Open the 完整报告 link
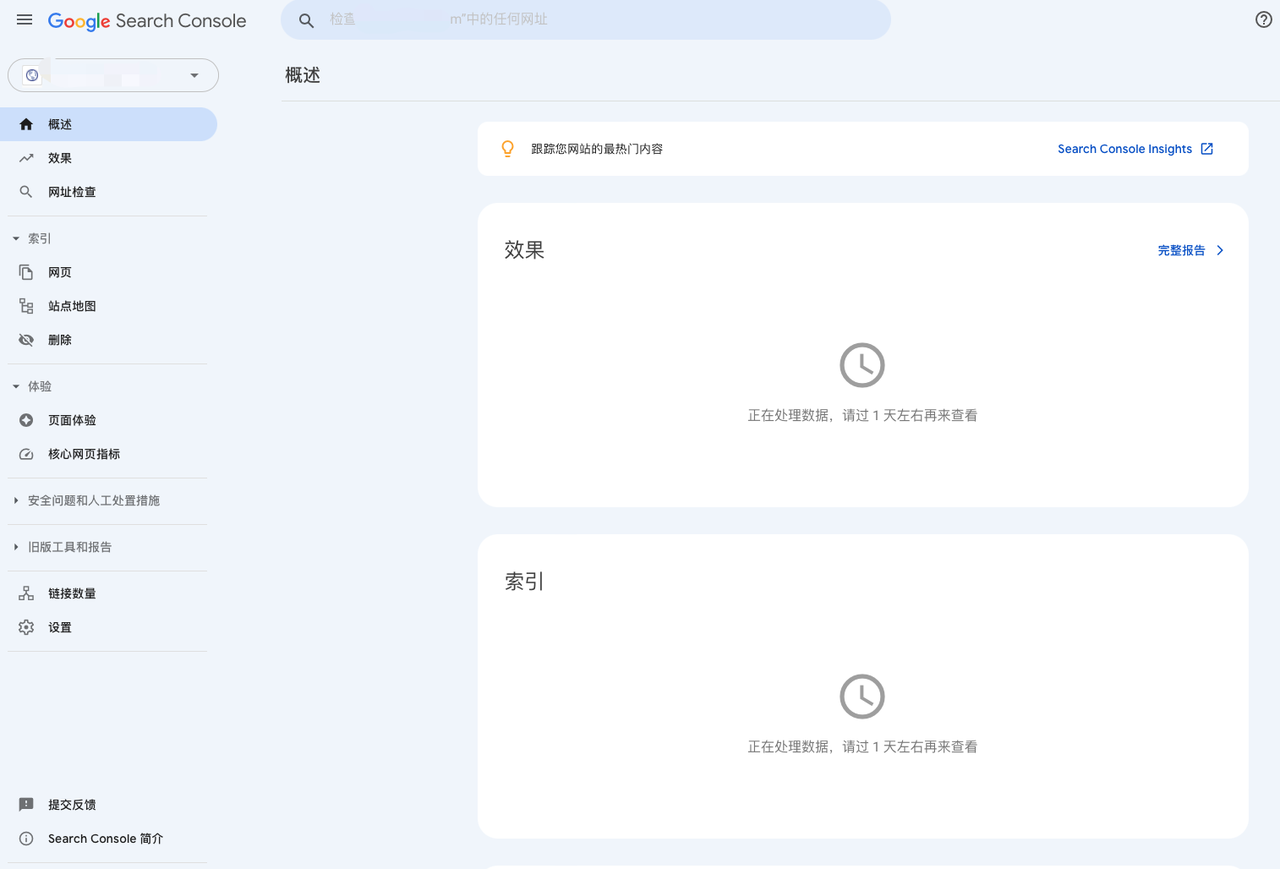This screenshot has width=1280, height=869. [x=1181, y=250]
